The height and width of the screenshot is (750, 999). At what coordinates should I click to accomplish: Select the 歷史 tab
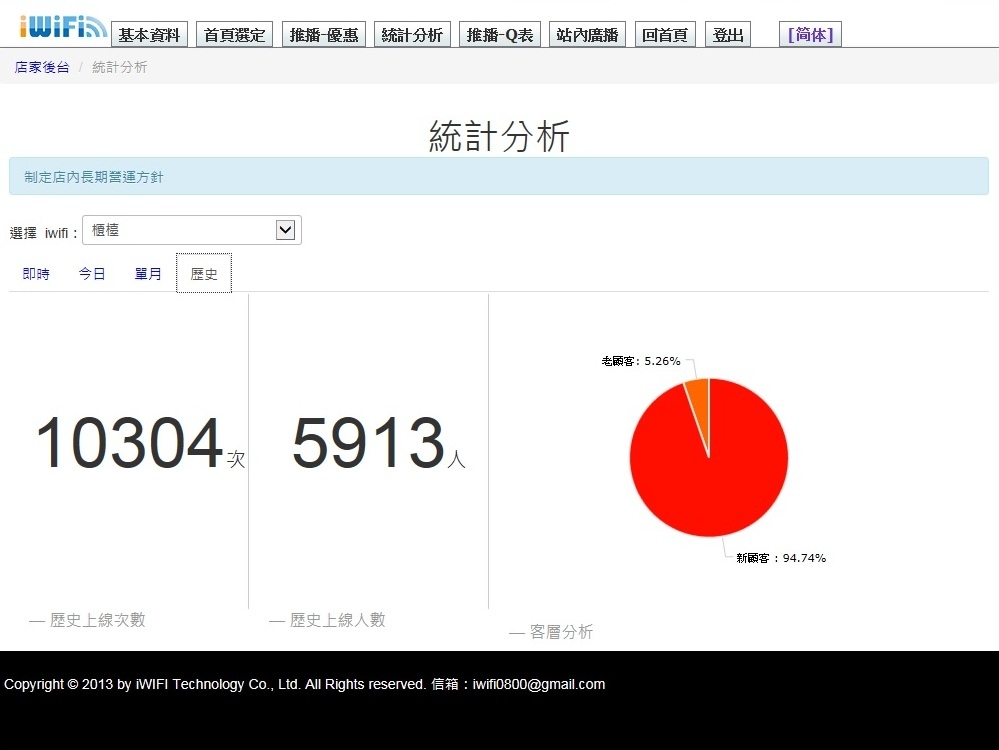(x=204, y=273)
